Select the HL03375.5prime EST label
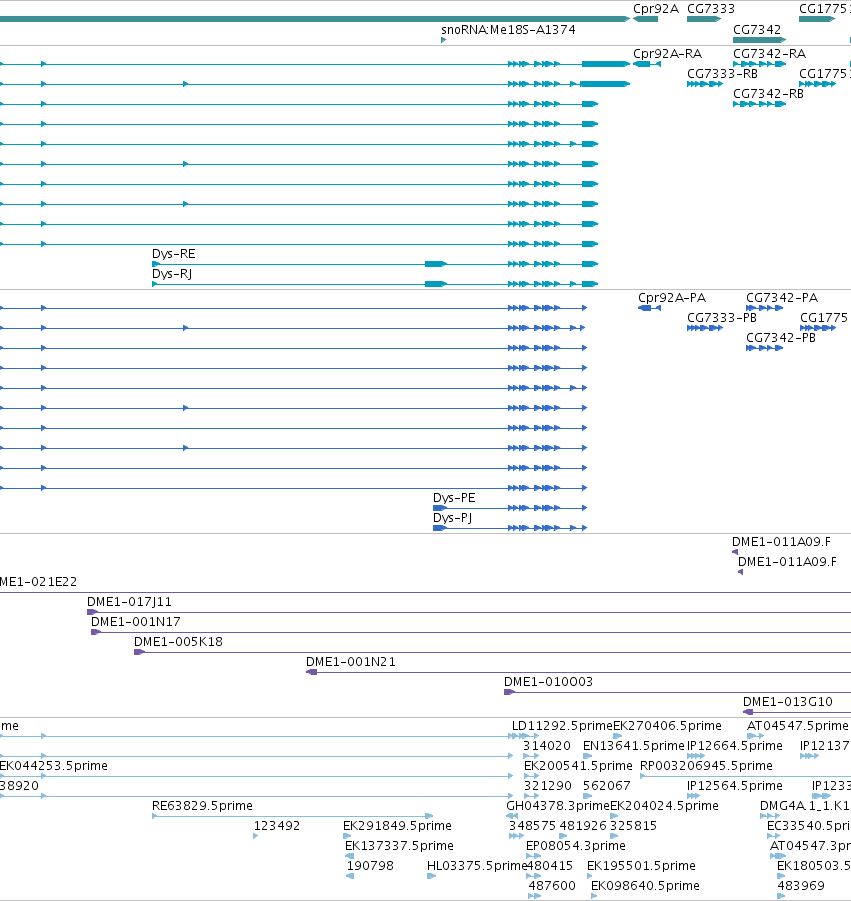 click(477, 866)
